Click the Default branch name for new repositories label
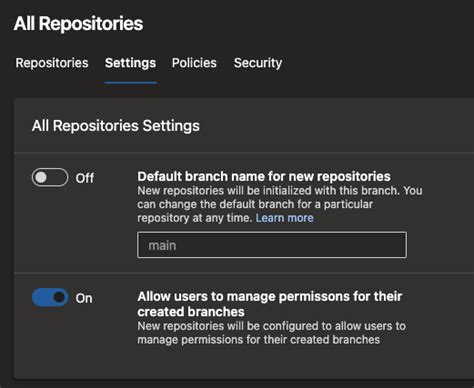 [264, 176]
